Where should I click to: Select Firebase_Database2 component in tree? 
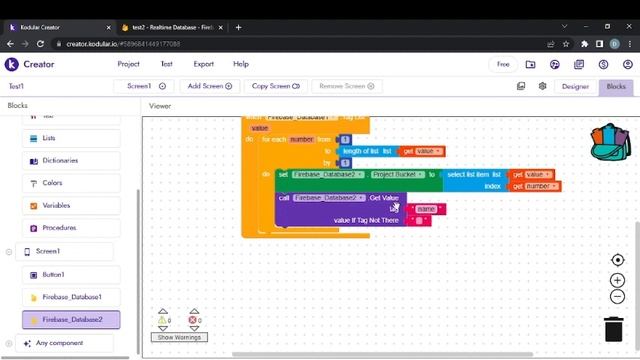coord(71,320)
